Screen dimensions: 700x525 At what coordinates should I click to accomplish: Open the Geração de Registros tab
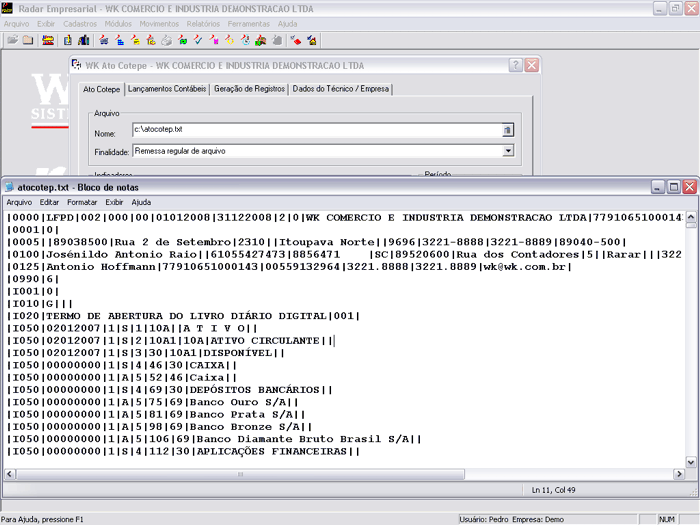click(x=247, y=89)
